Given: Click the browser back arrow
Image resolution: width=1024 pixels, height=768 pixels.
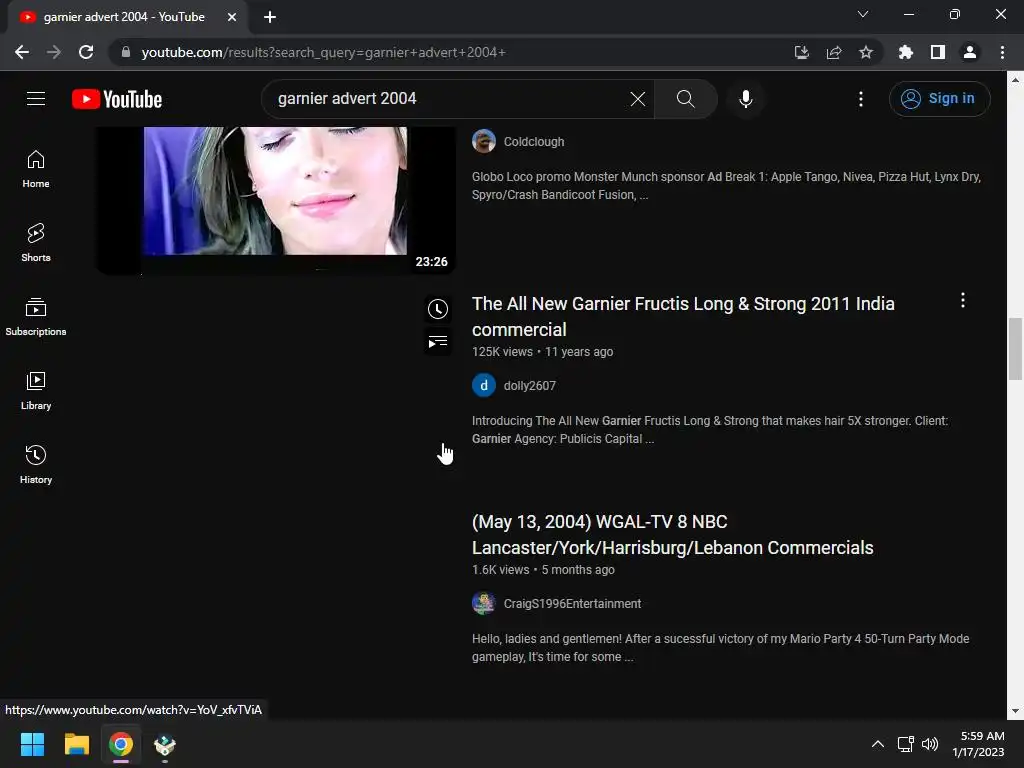Looking at the screenshot, I should (x=22, y=52).
